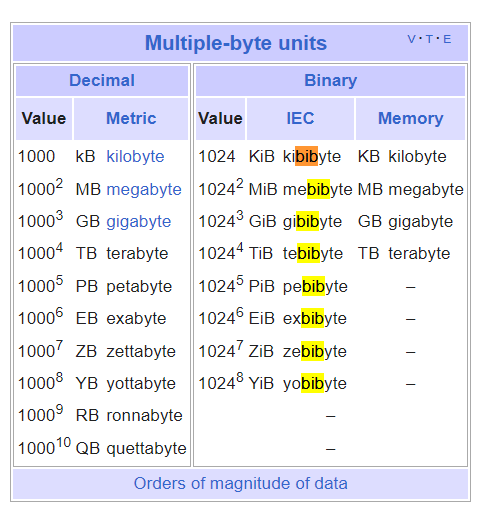Click kilobyte in the Memory column

(417, 156)
